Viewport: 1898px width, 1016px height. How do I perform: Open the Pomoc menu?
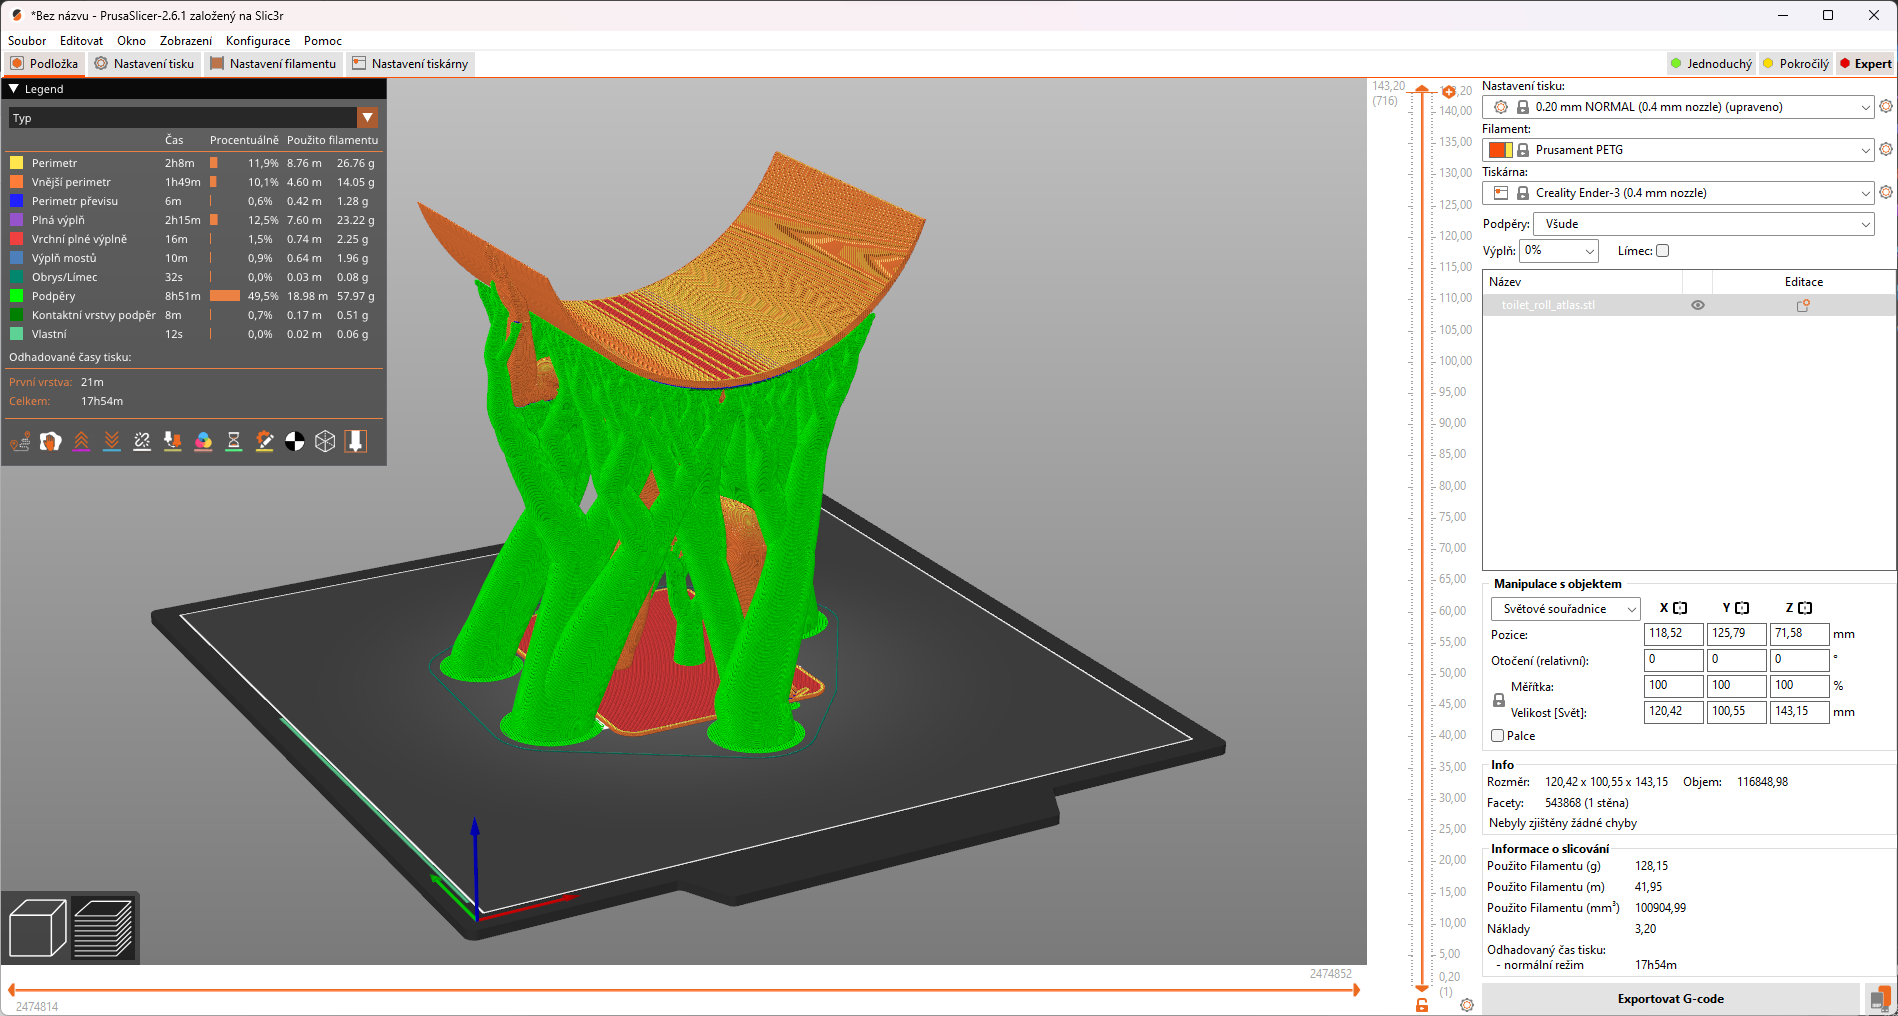pyautogui.click(x=323, y=41)
